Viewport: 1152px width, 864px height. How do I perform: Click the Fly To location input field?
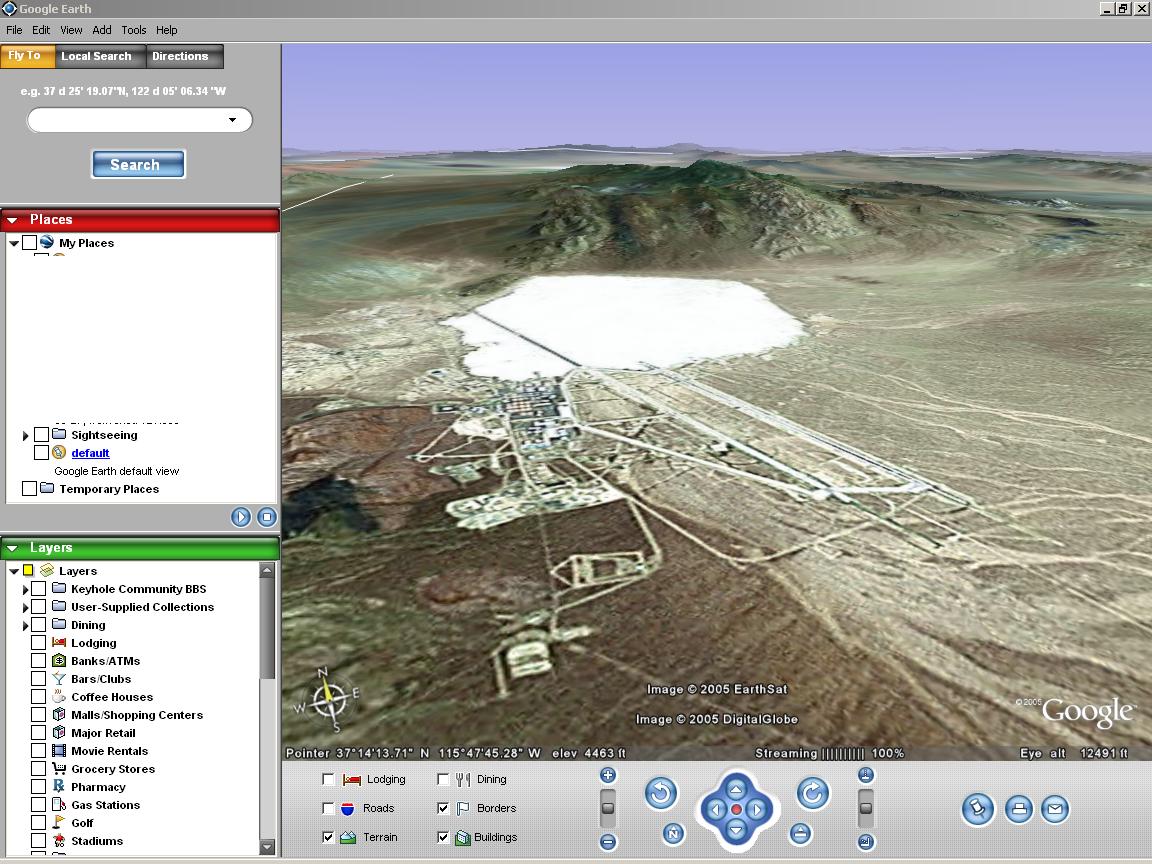pos(140,120)
